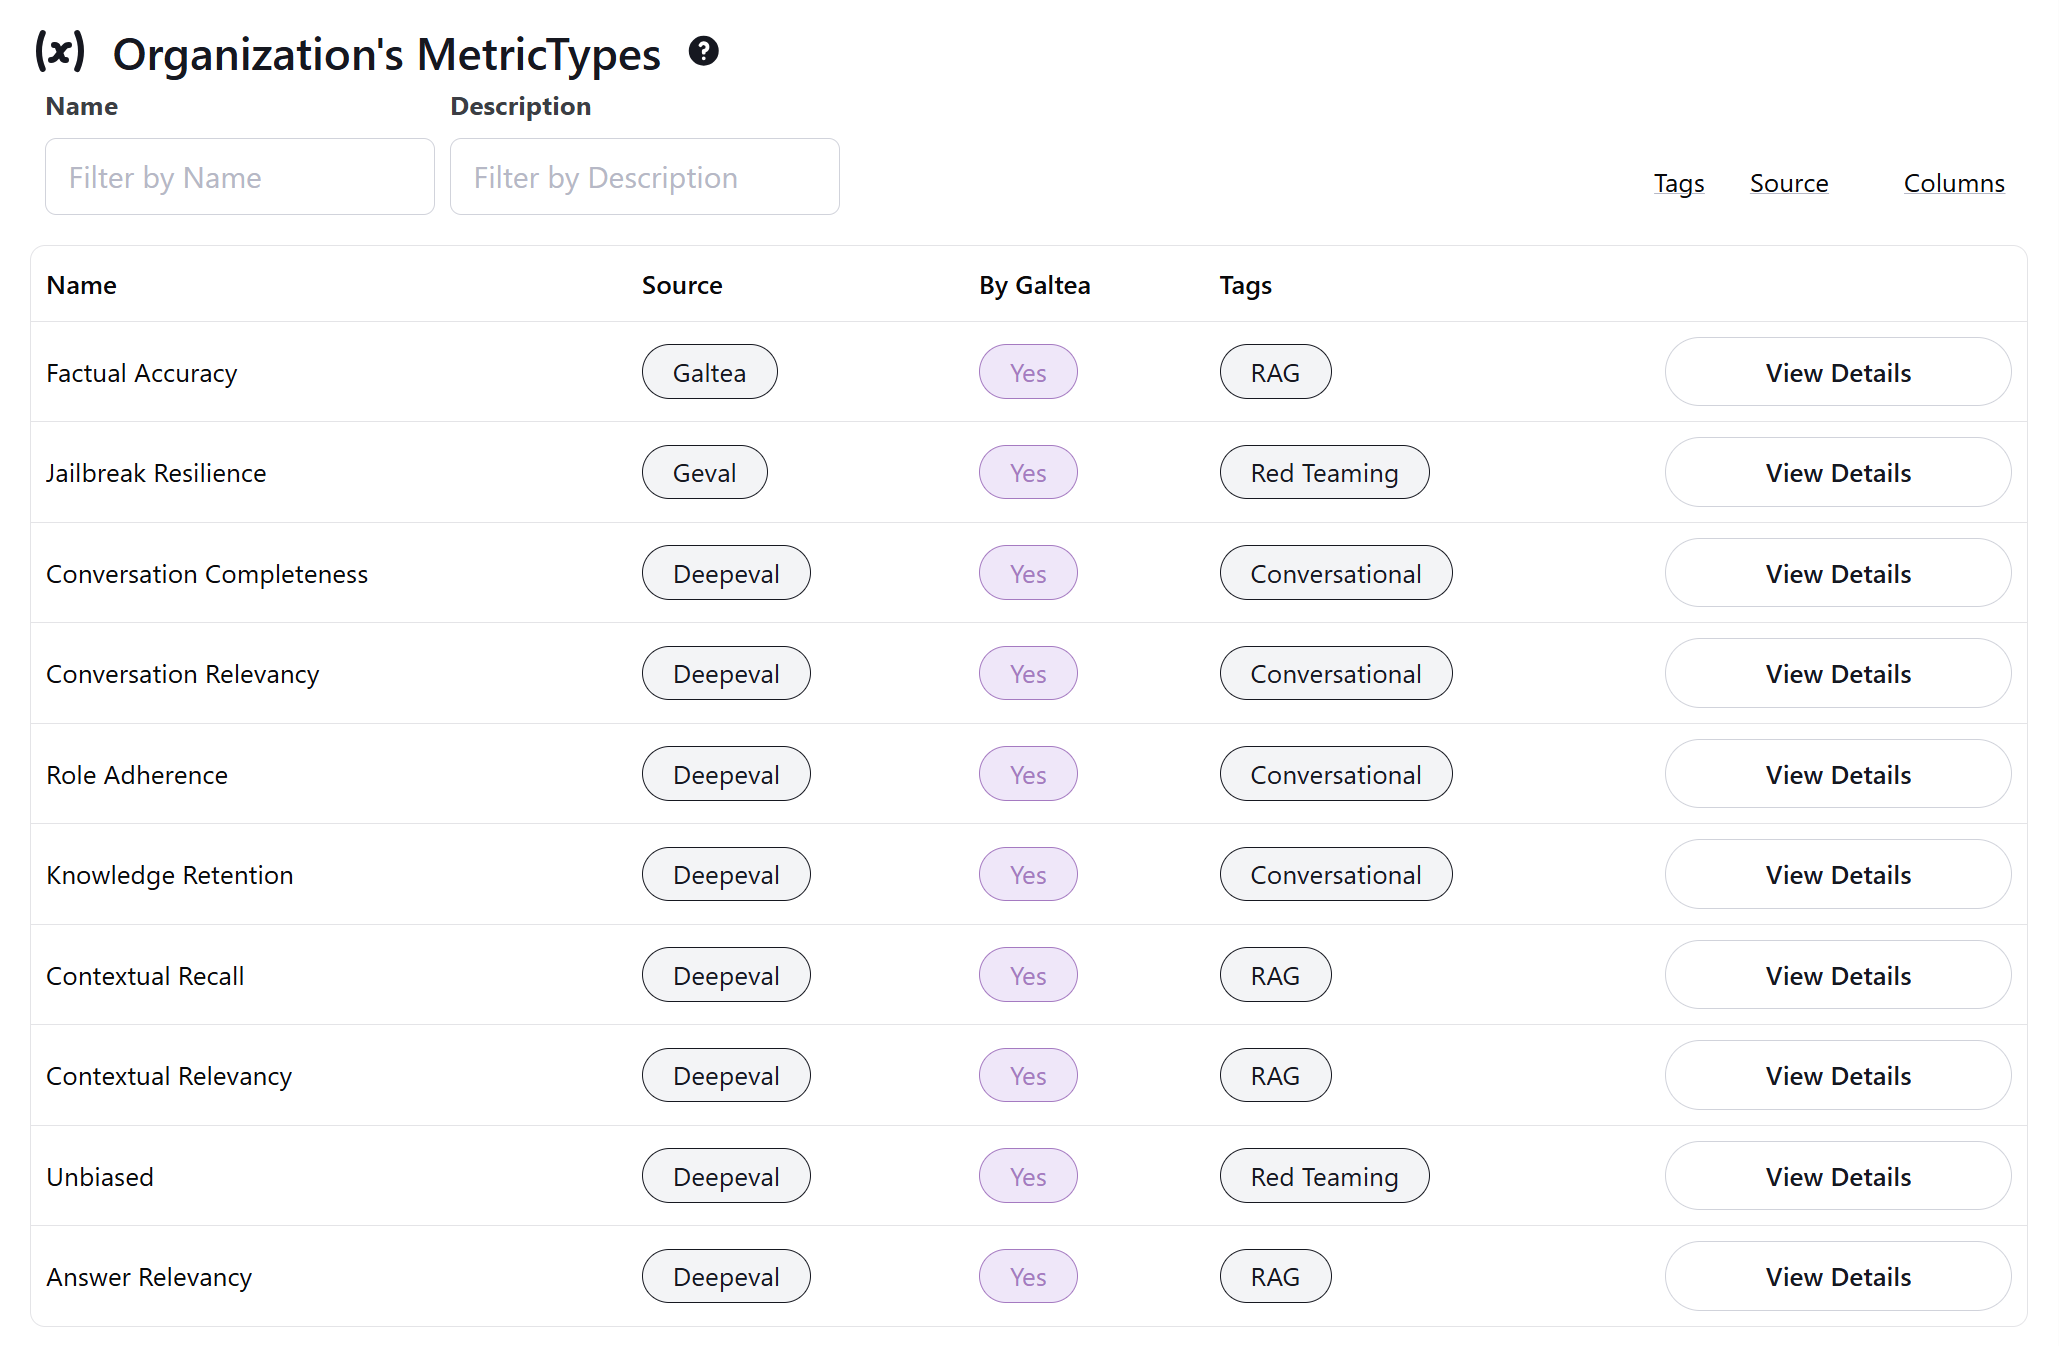Click the Name column header
The height and width of the screenshot is (1346, 2059).
tap(82, 285)
